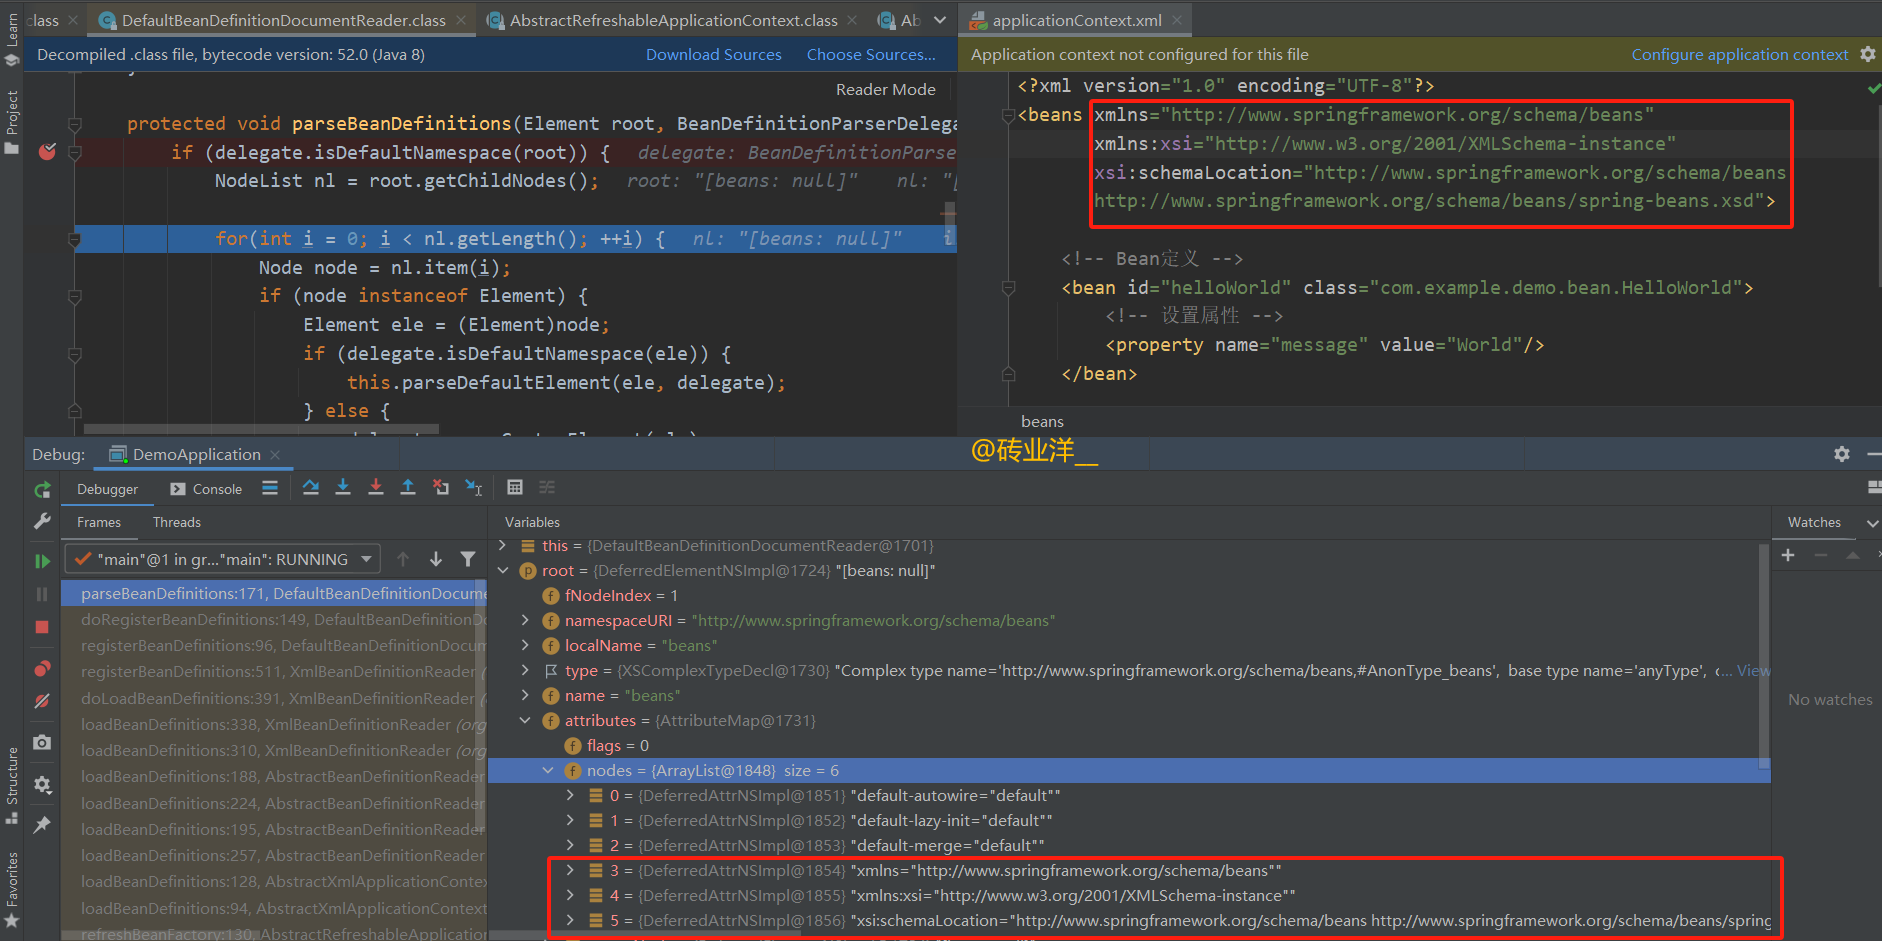Toggle breakpoint at isDefaultNamespace line
Screen dimensions: 1882x941
click(x=47, y=152)
